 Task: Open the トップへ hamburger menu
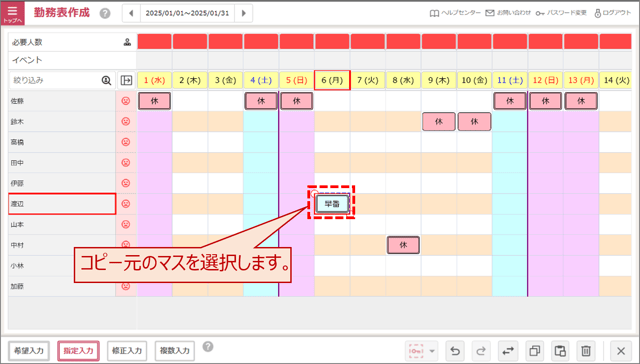pos(13,13)
